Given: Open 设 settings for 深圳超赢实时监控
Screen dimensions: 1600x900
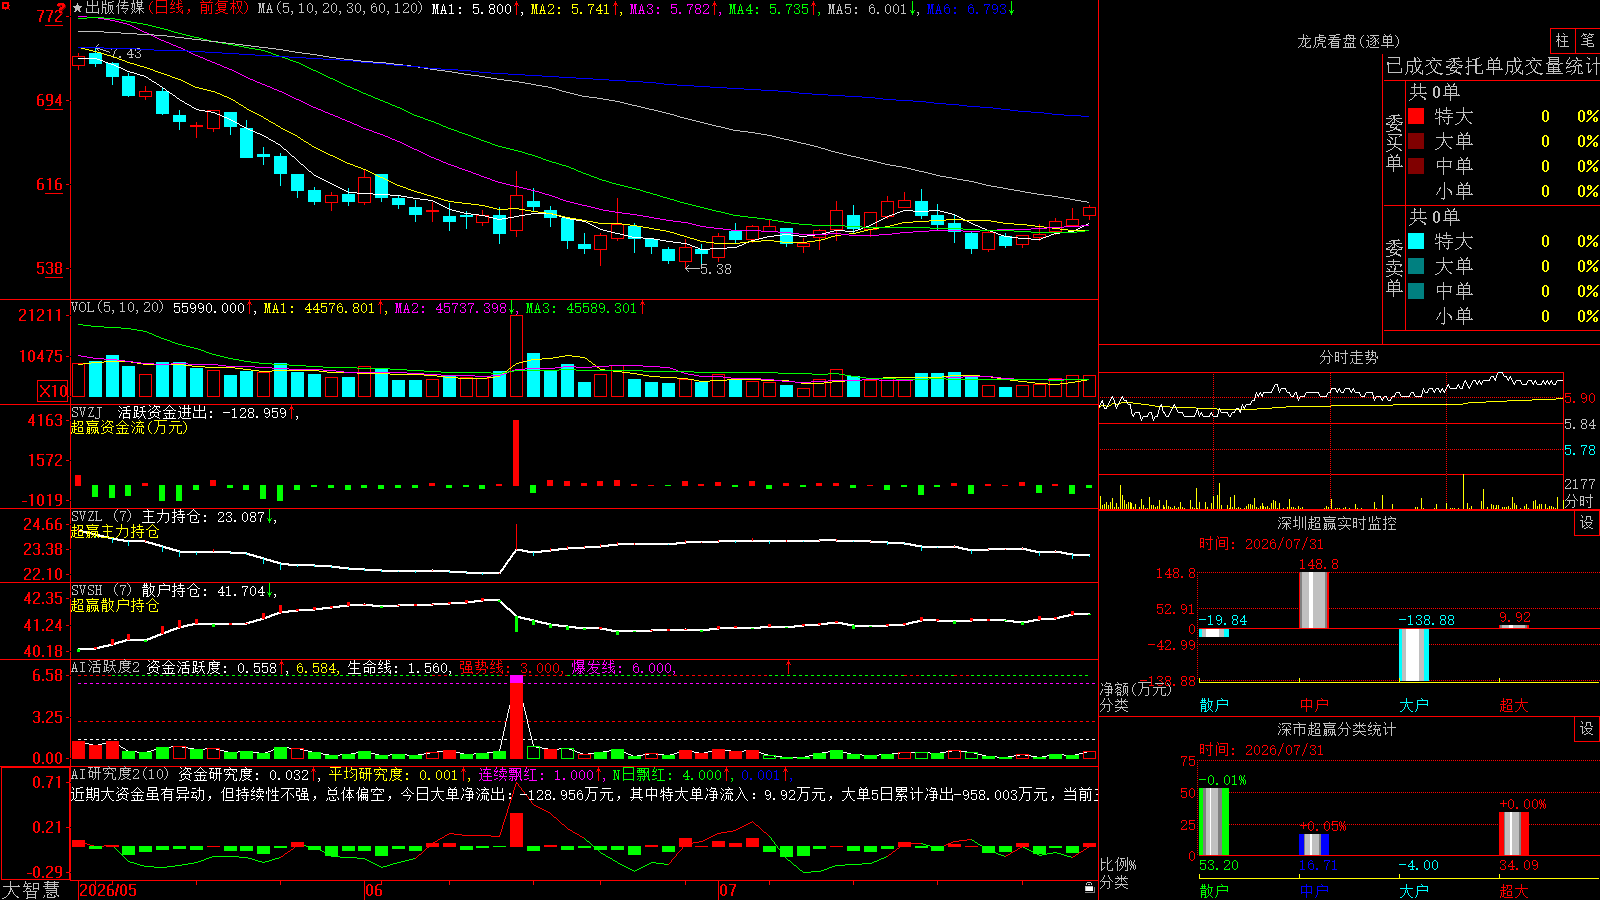Looking at the screenshot, I should (1587, 523).
